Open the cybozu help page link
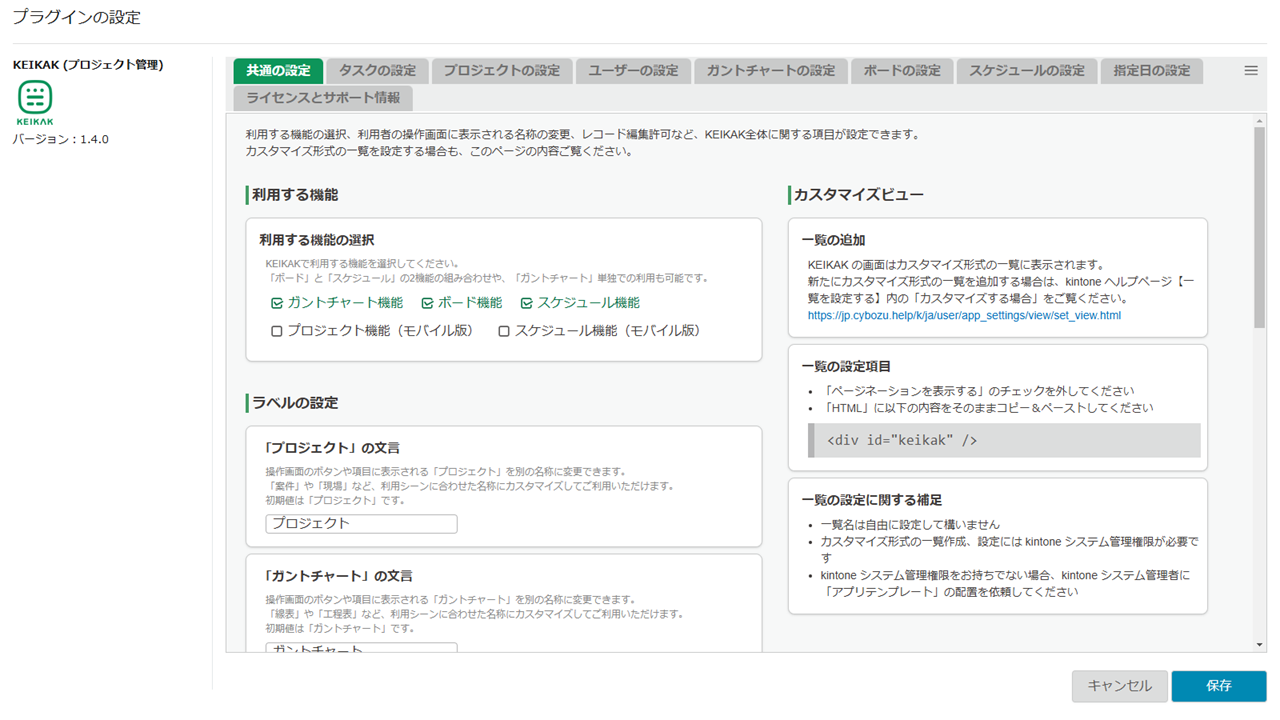 coord(964,315)
